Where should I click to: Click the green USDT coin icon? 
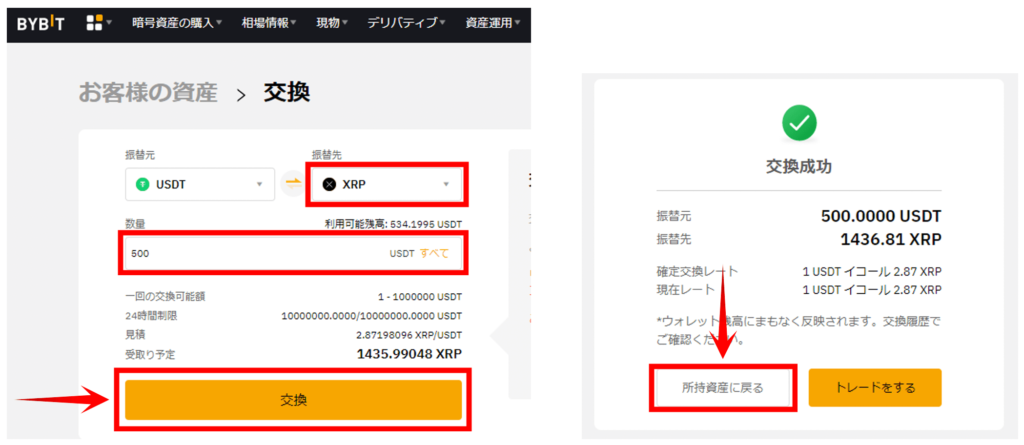[142, 185]
